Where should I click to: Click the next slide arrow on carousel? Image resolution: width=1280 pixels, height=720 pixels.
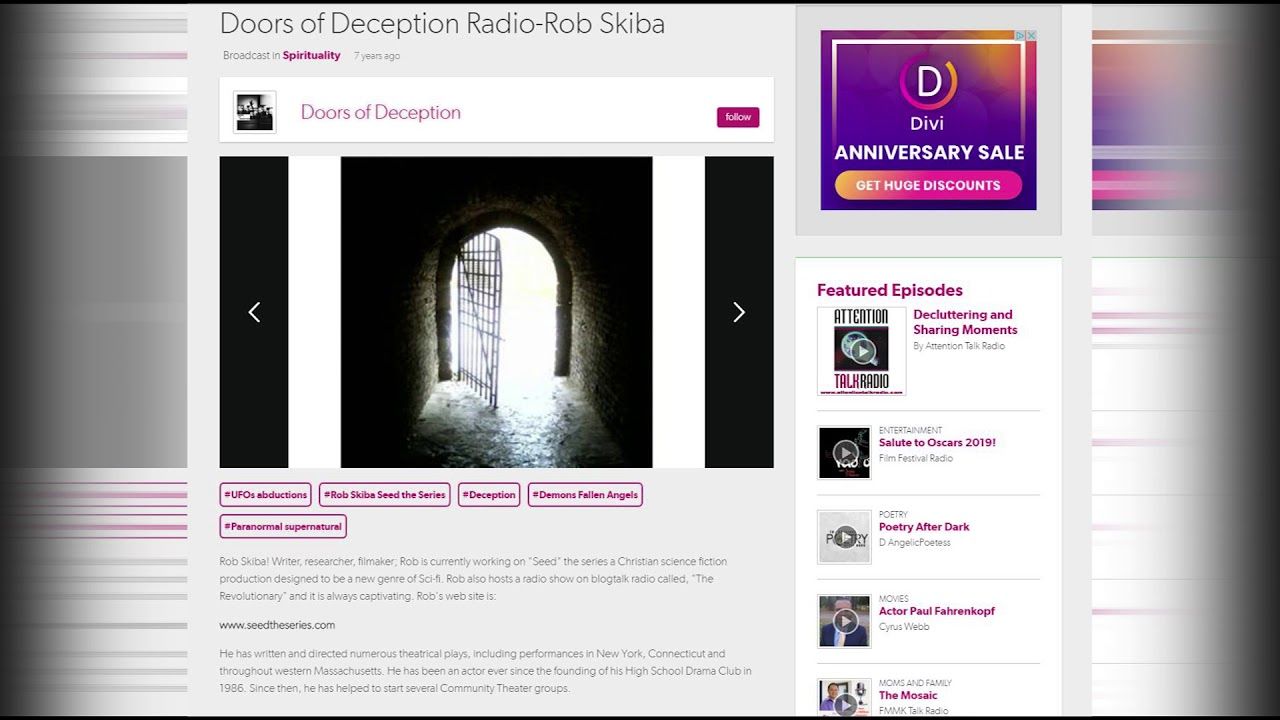click(x=739, y=313)
